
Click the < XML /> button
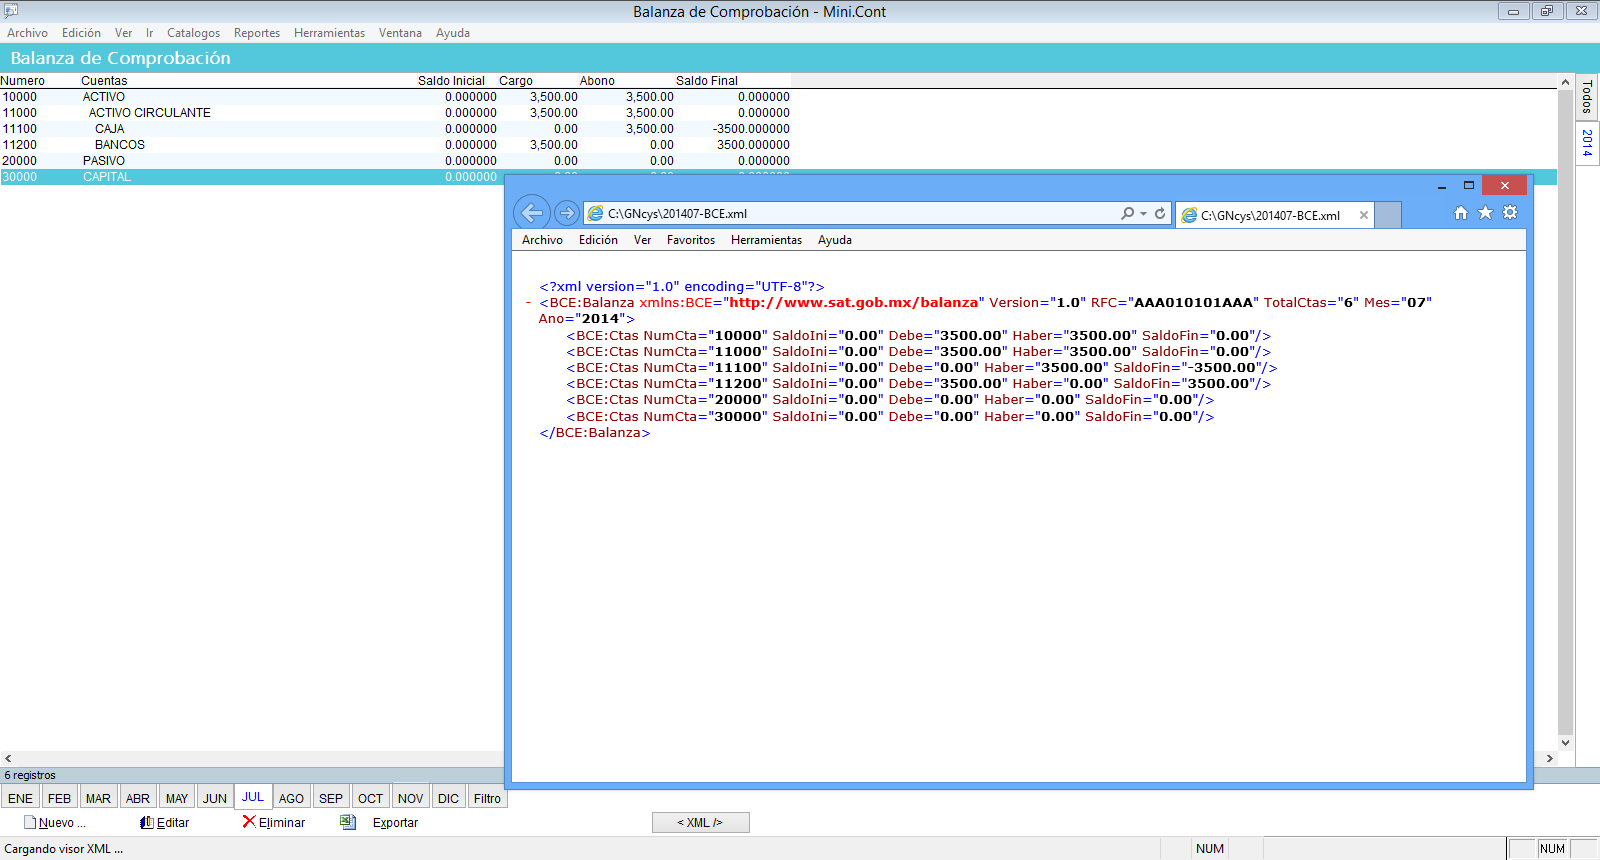coord(700,822)
